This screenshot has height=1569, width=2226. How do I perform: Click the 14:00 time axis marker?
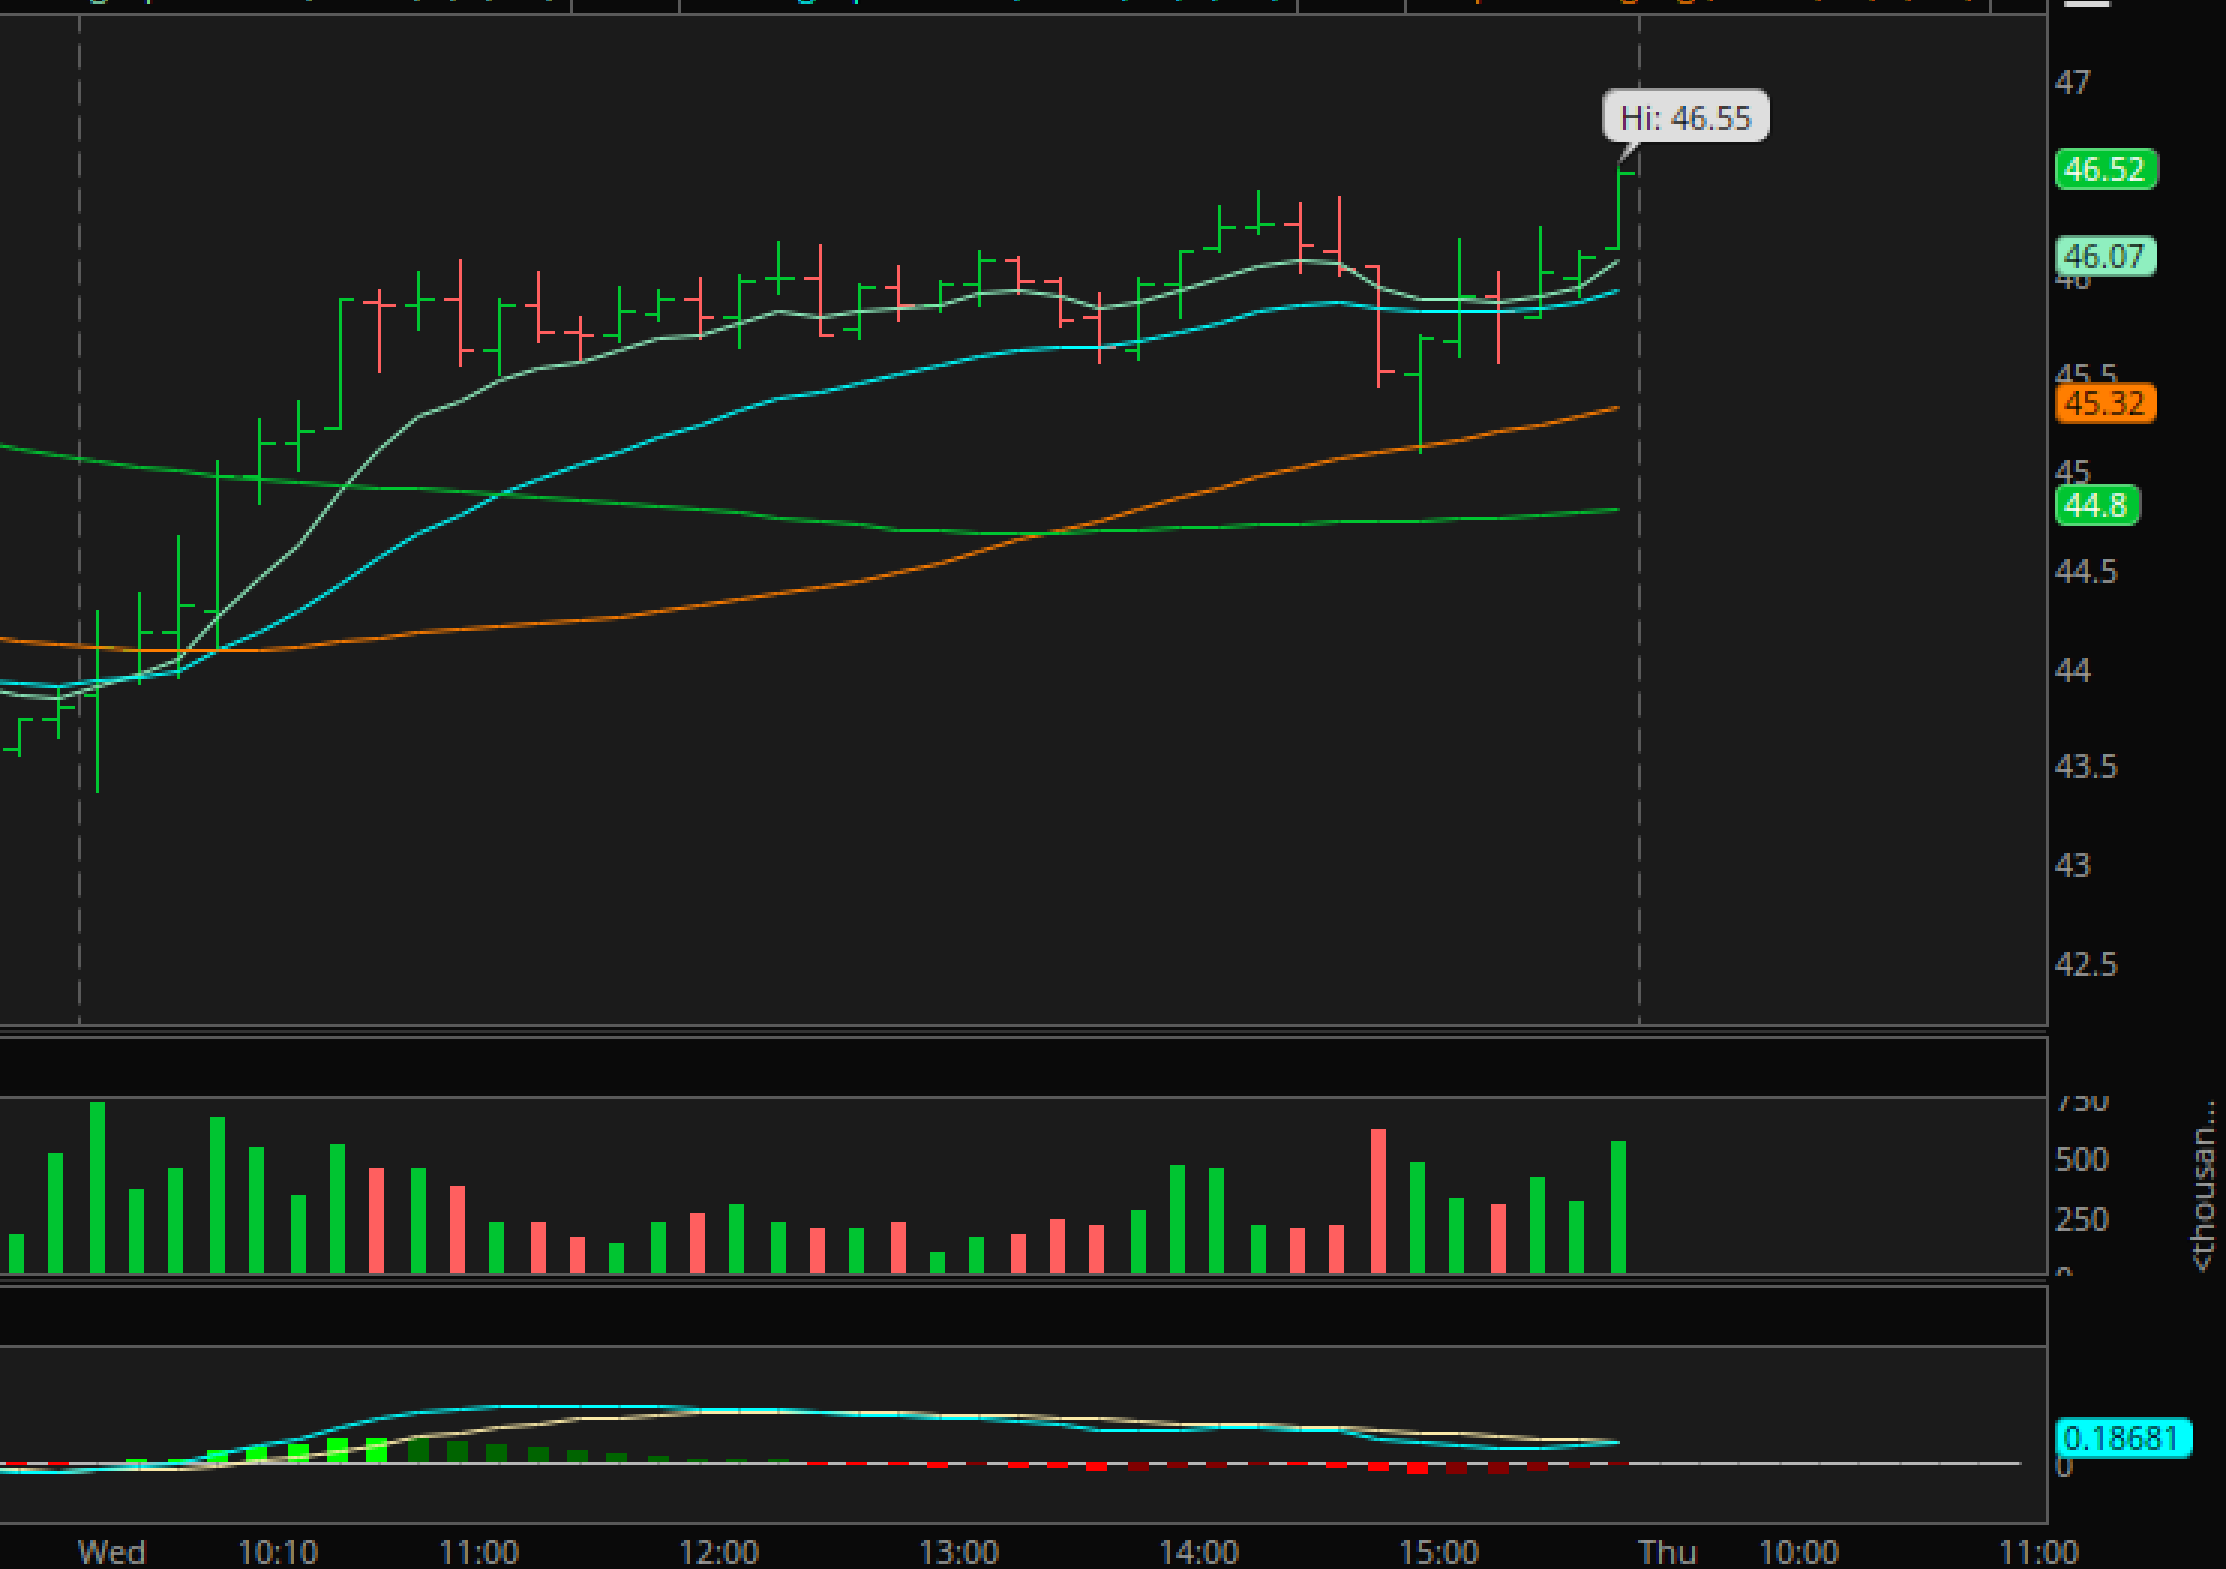pos(1198,1552)
